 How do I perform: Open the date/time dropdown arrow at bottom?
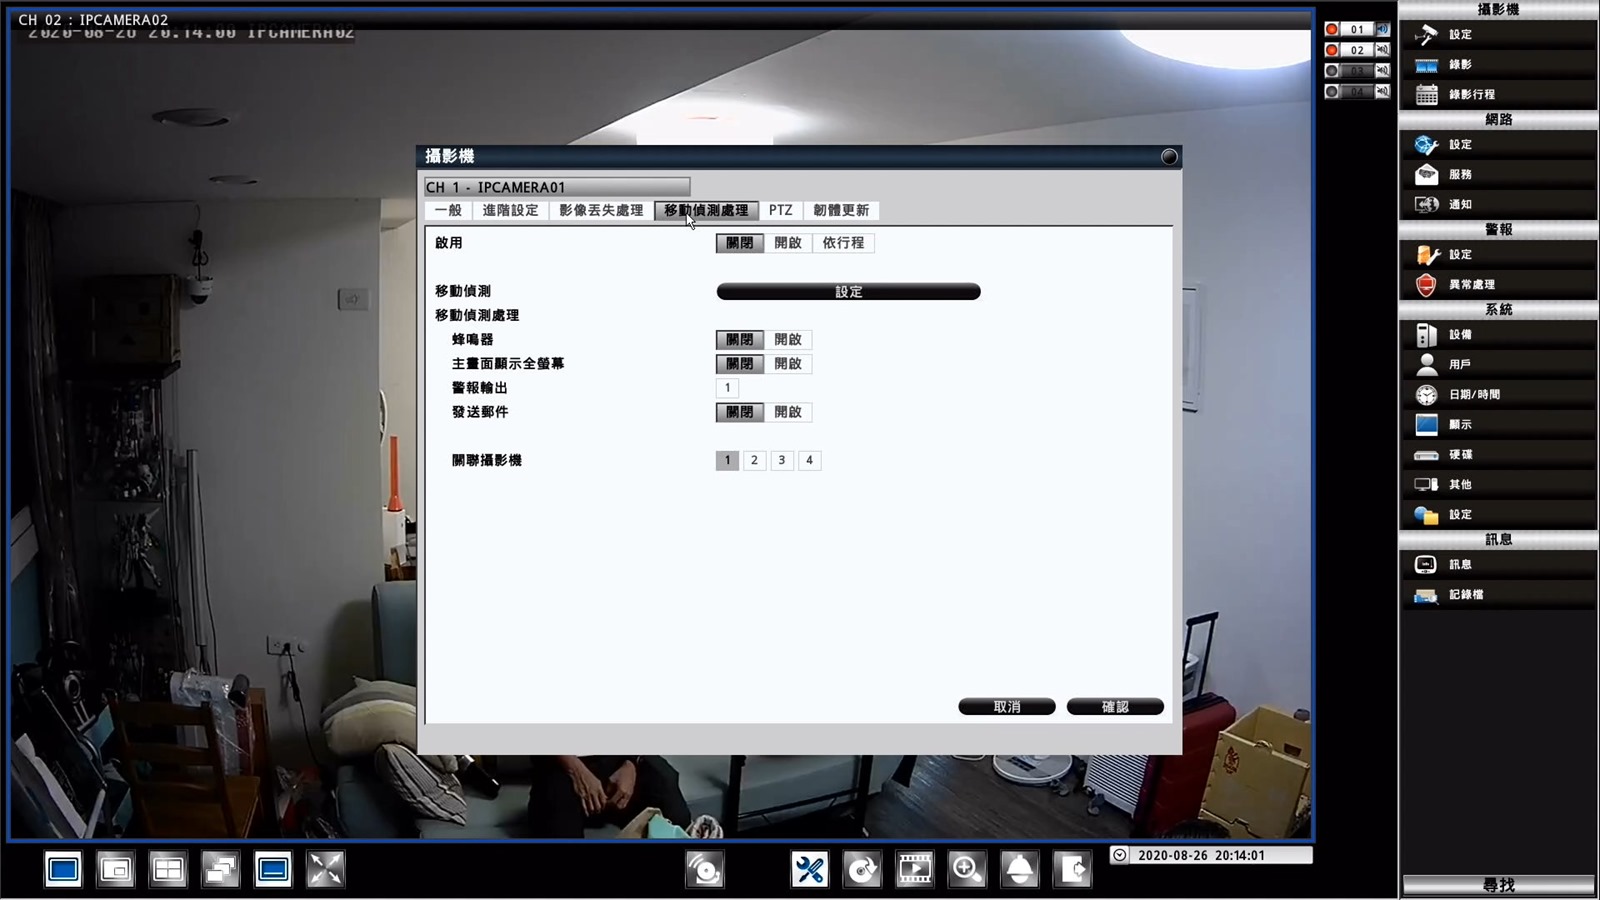tap(1120, 855)
